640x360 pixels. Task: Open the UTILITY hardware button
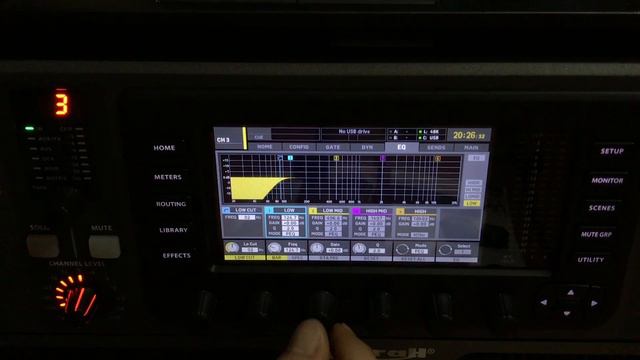click(591, 260)
